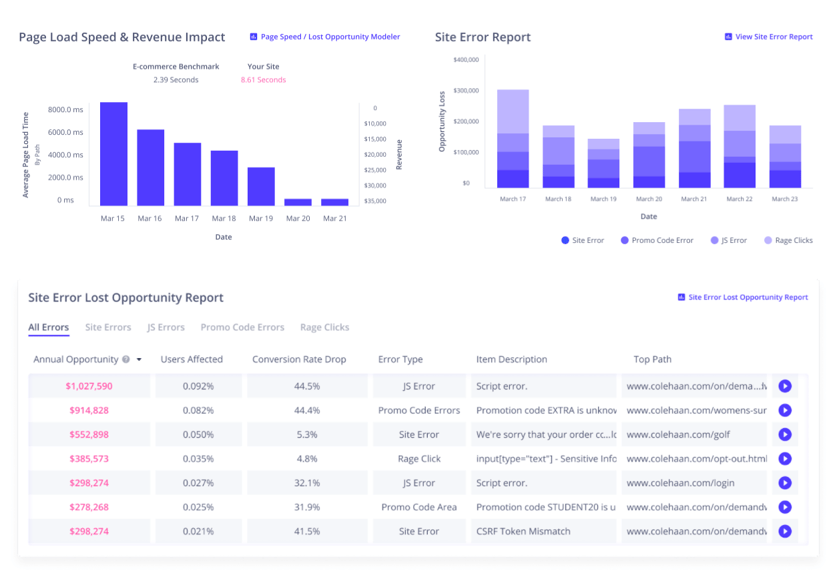Toggle the JS Error legend dot
The width and height of the screenshot is (837, 571).
[x=714, y=240]
